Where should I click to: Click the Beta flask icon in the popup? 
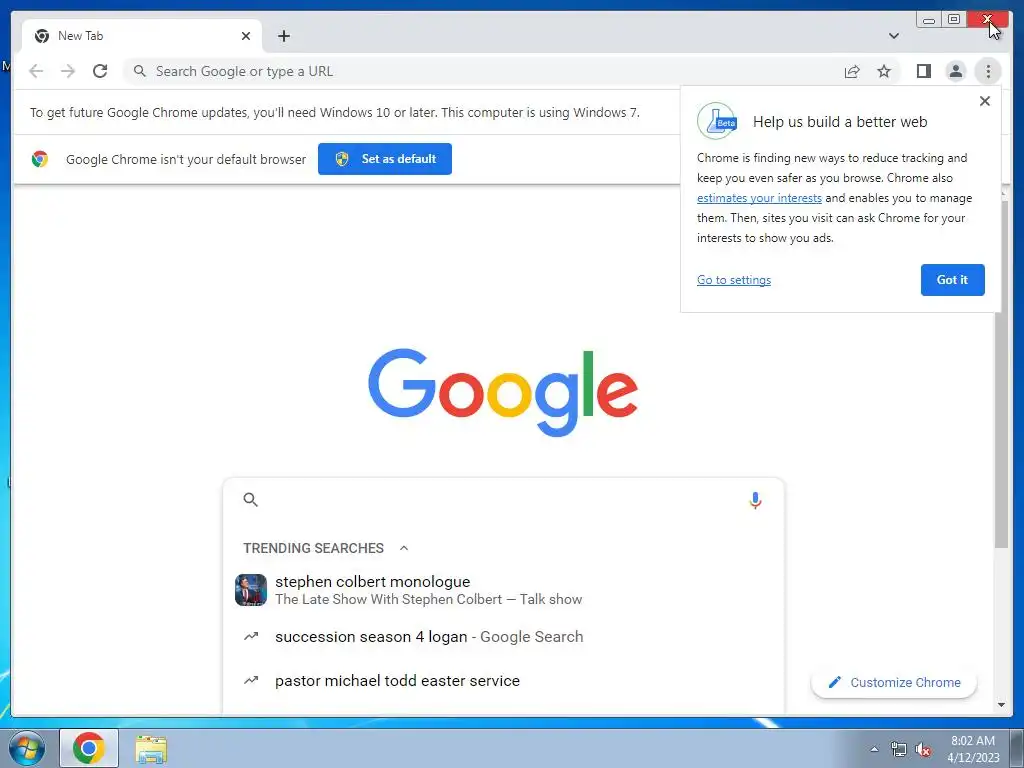tap(716, 121)
